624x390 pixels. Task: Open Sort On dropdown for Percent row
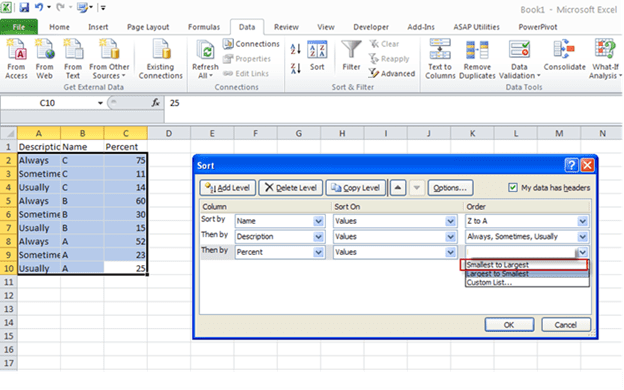click(x=450, y=252)
